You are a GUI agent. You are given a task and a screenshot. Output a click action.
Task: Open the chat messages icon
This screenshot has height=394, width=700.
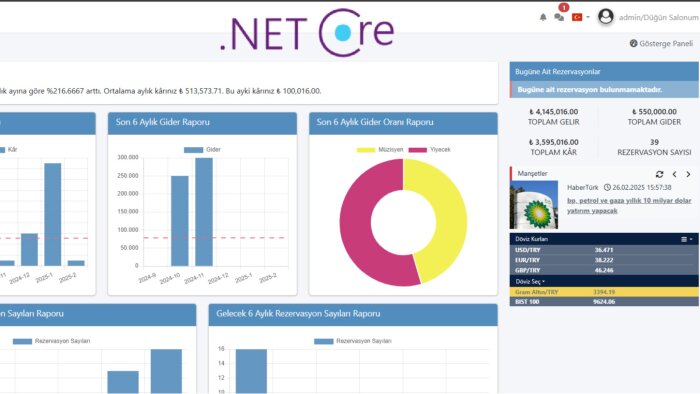(x=559, y=17)
